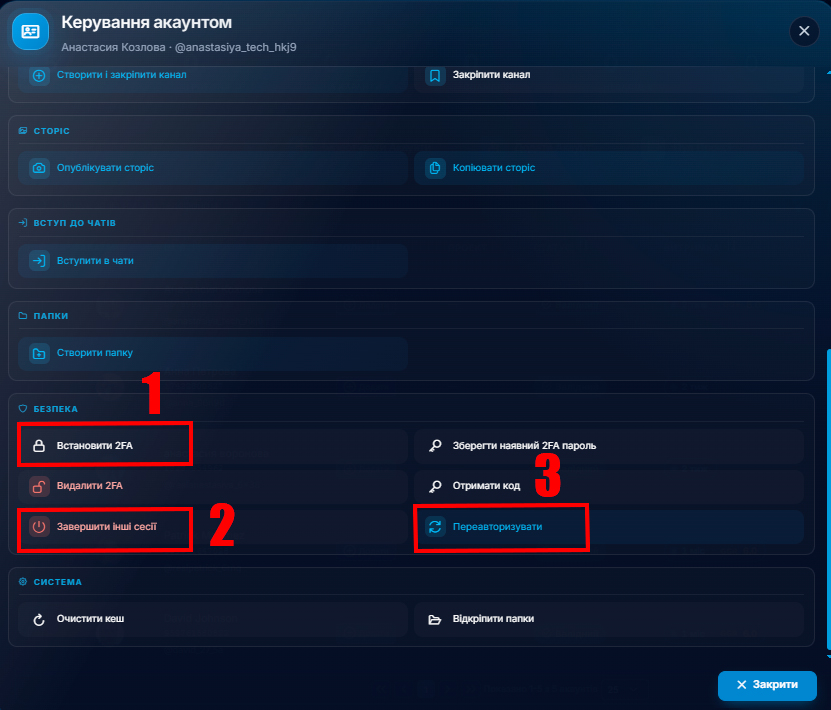Select Очистити кеш in the Система section
831x710 pixels.
coord(213,619)
